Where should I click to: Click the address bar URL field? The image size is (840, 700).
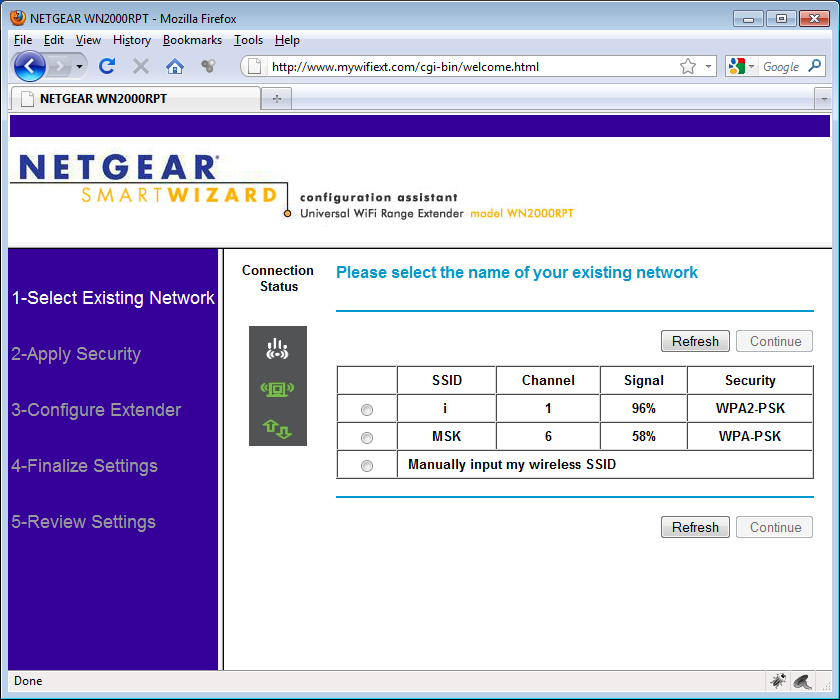click(x=471, y=66)
